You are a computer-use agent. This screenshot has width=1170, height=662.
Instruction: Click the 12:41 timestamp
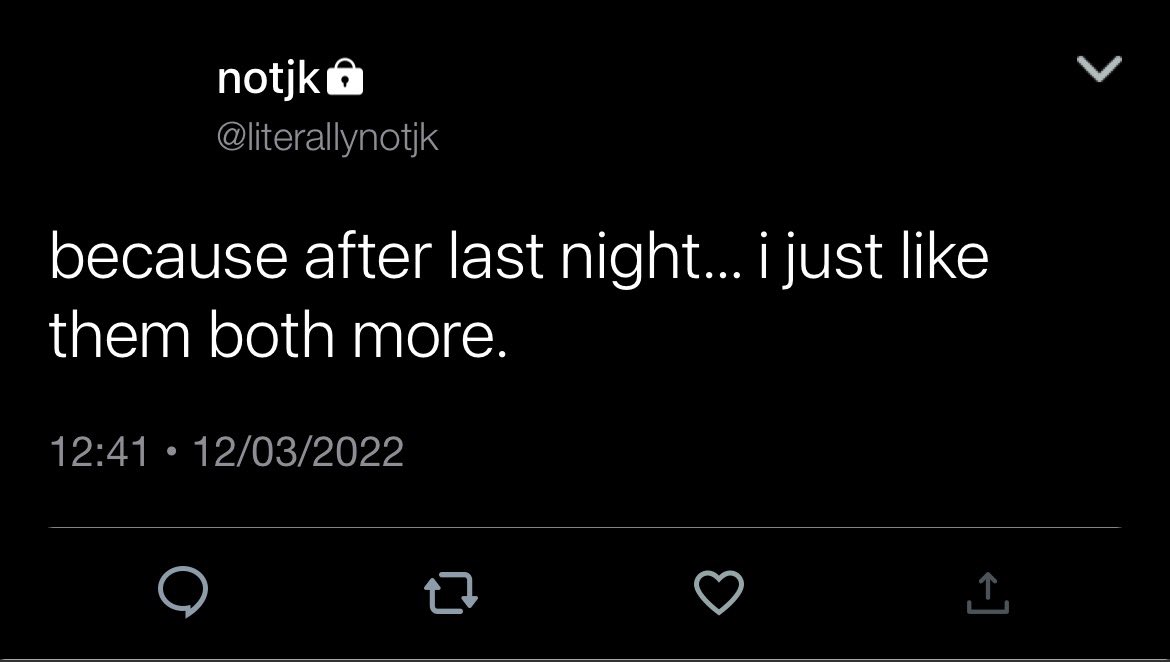99,452
